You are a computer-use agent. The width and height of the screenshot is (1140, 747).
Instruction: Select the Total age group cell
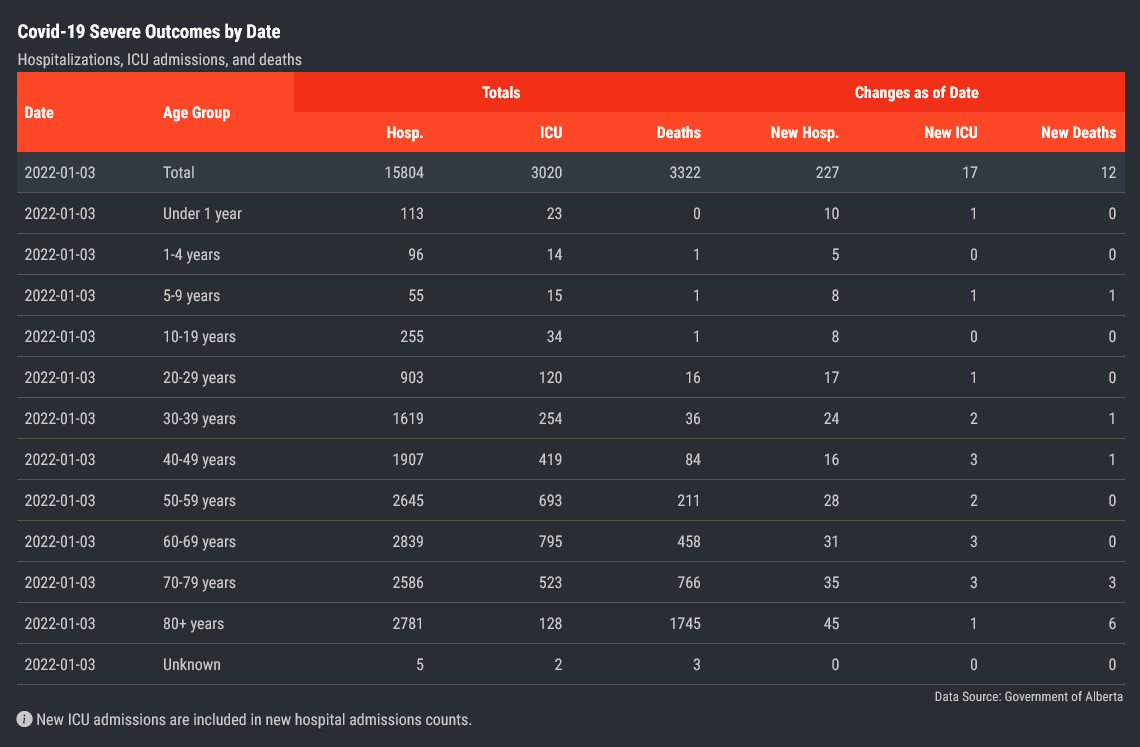(x=179, y=172)
